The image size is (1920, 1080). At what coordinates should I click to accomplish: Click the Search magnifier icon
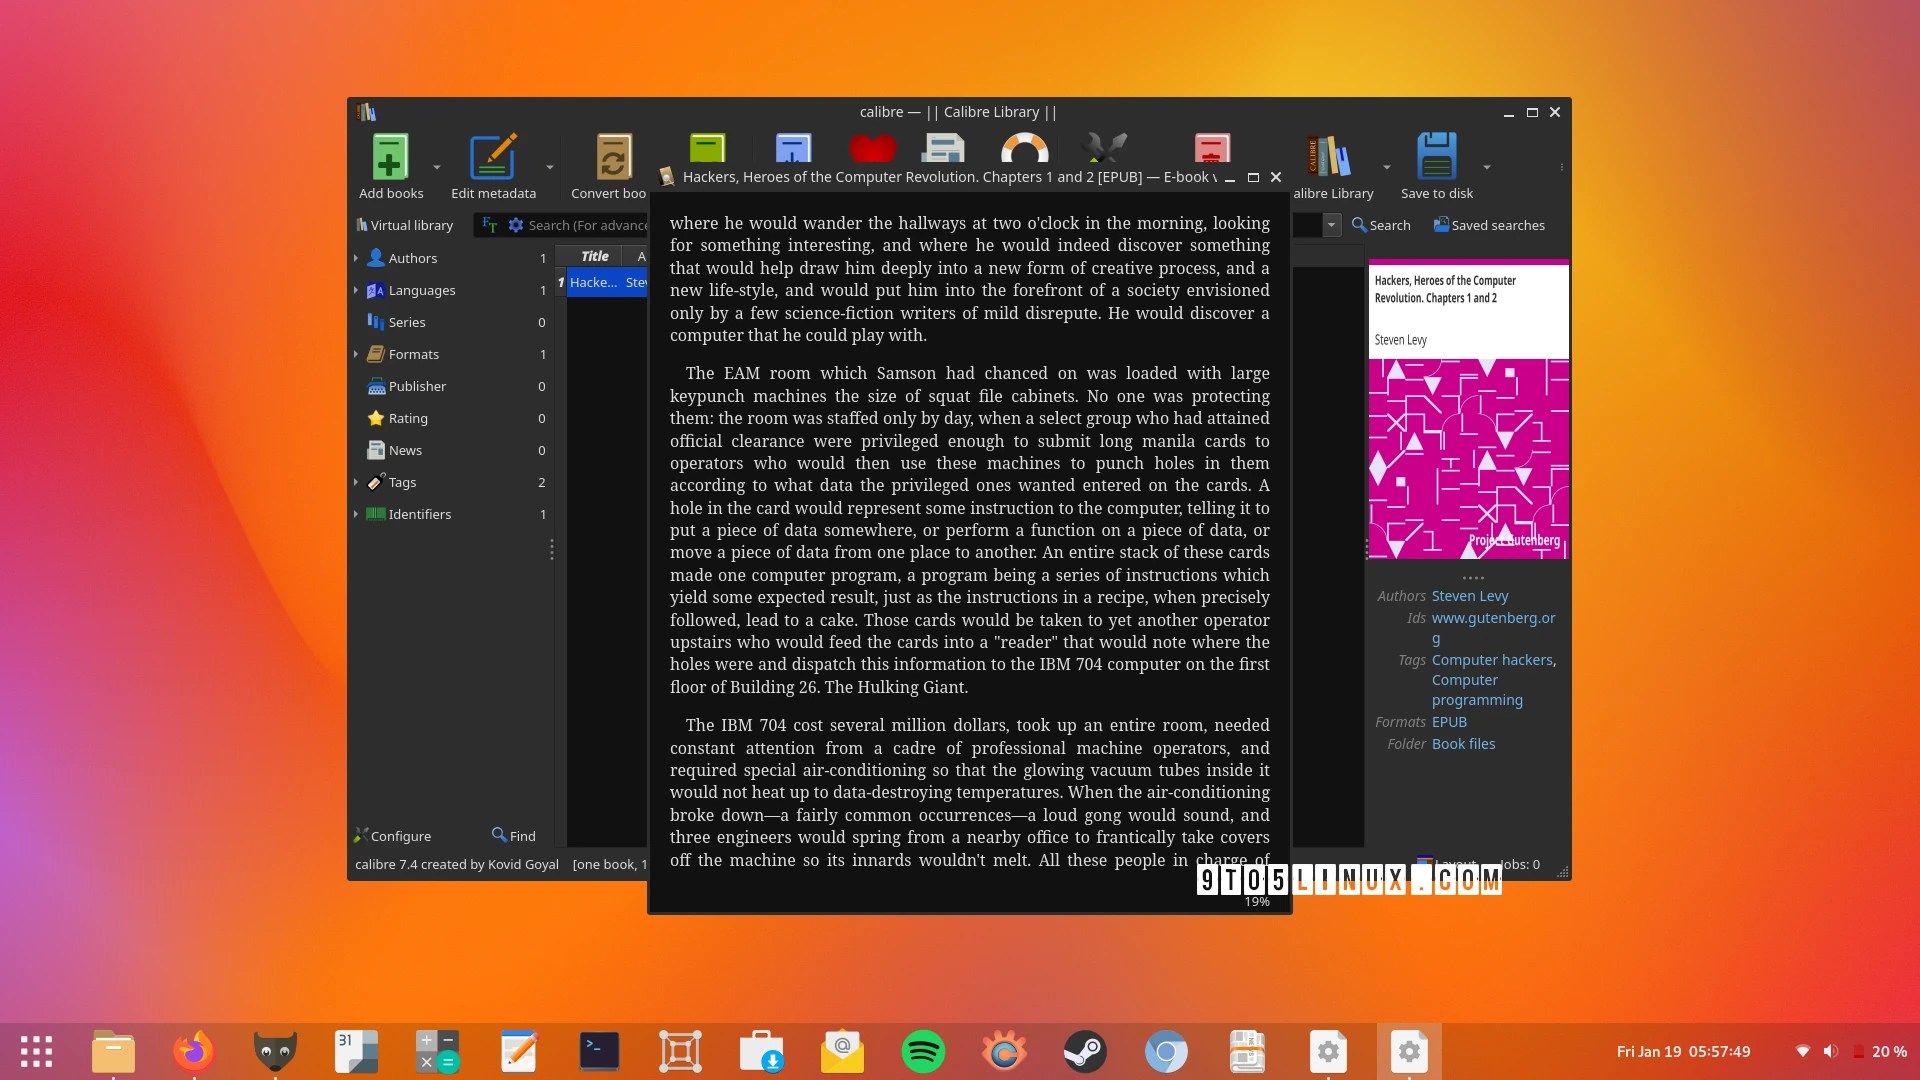[x=1360, y=225]
